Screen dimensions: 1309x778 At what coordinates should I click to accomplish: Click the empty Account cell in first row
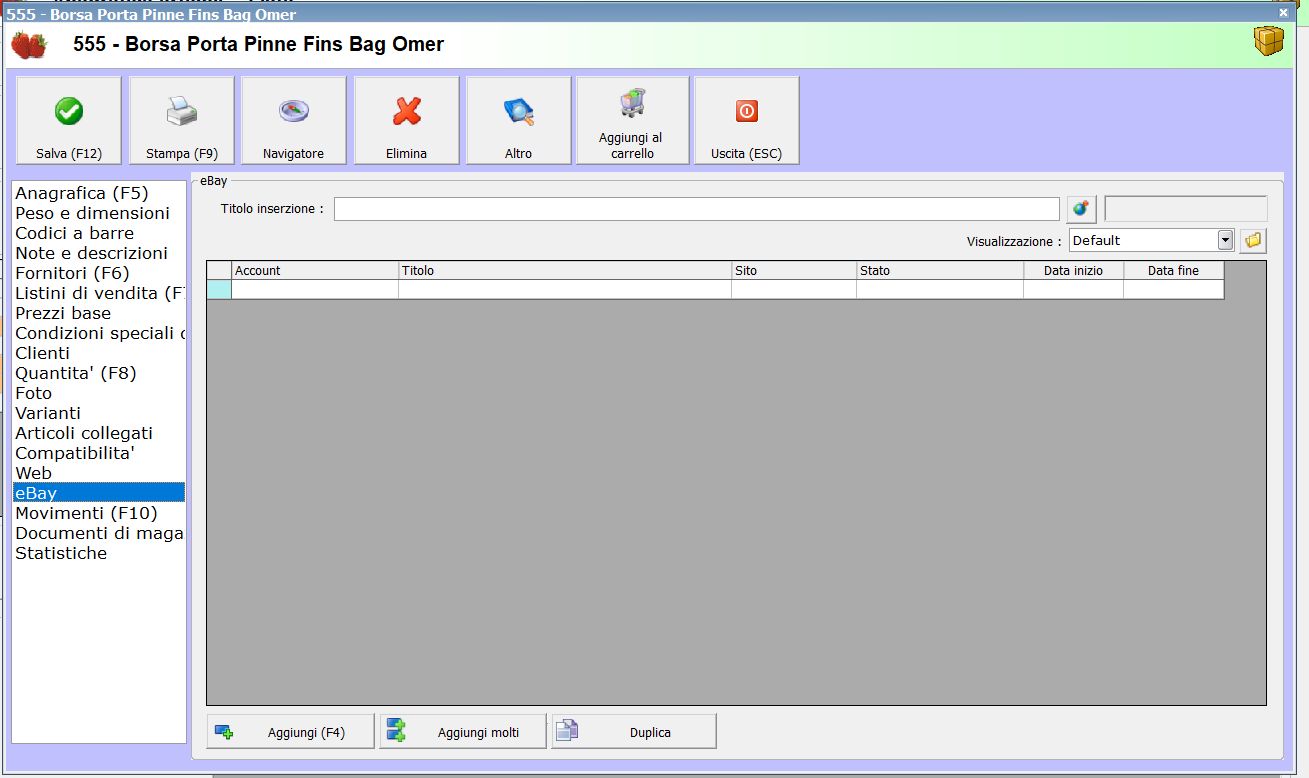(315, 290)
